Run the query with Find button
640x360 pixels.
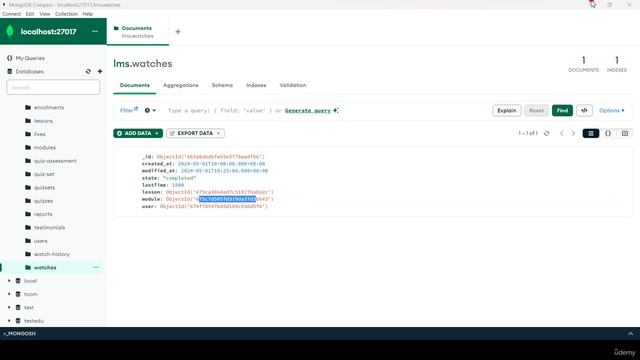562,111
